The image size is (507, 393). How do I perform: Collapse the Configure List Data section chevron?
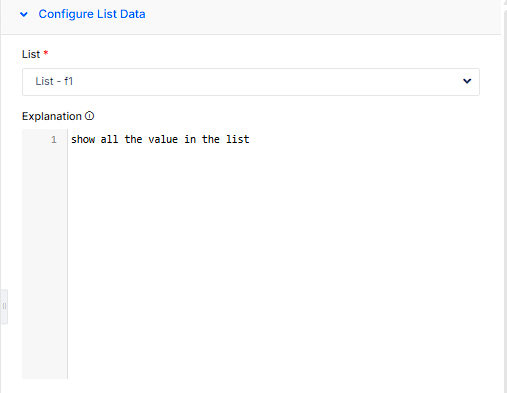coord(24,14)
